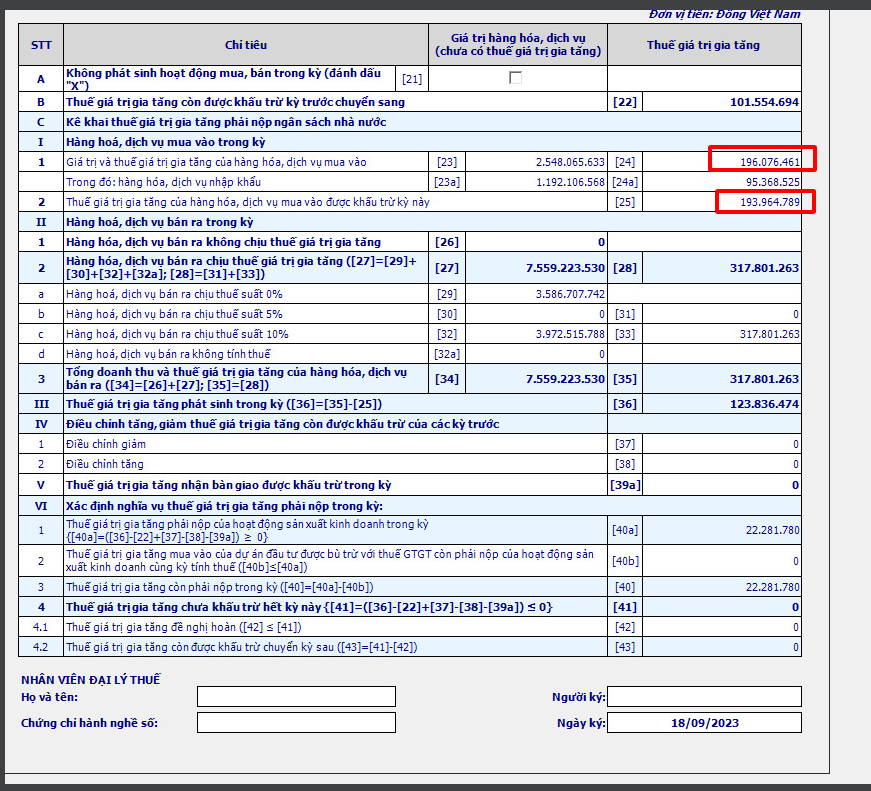Click 'NHÂN VIÊN ĐẠI LÝ THUẾ' heading
The width and height of the screenshot is (871, 791).
[x=91, y=680]
